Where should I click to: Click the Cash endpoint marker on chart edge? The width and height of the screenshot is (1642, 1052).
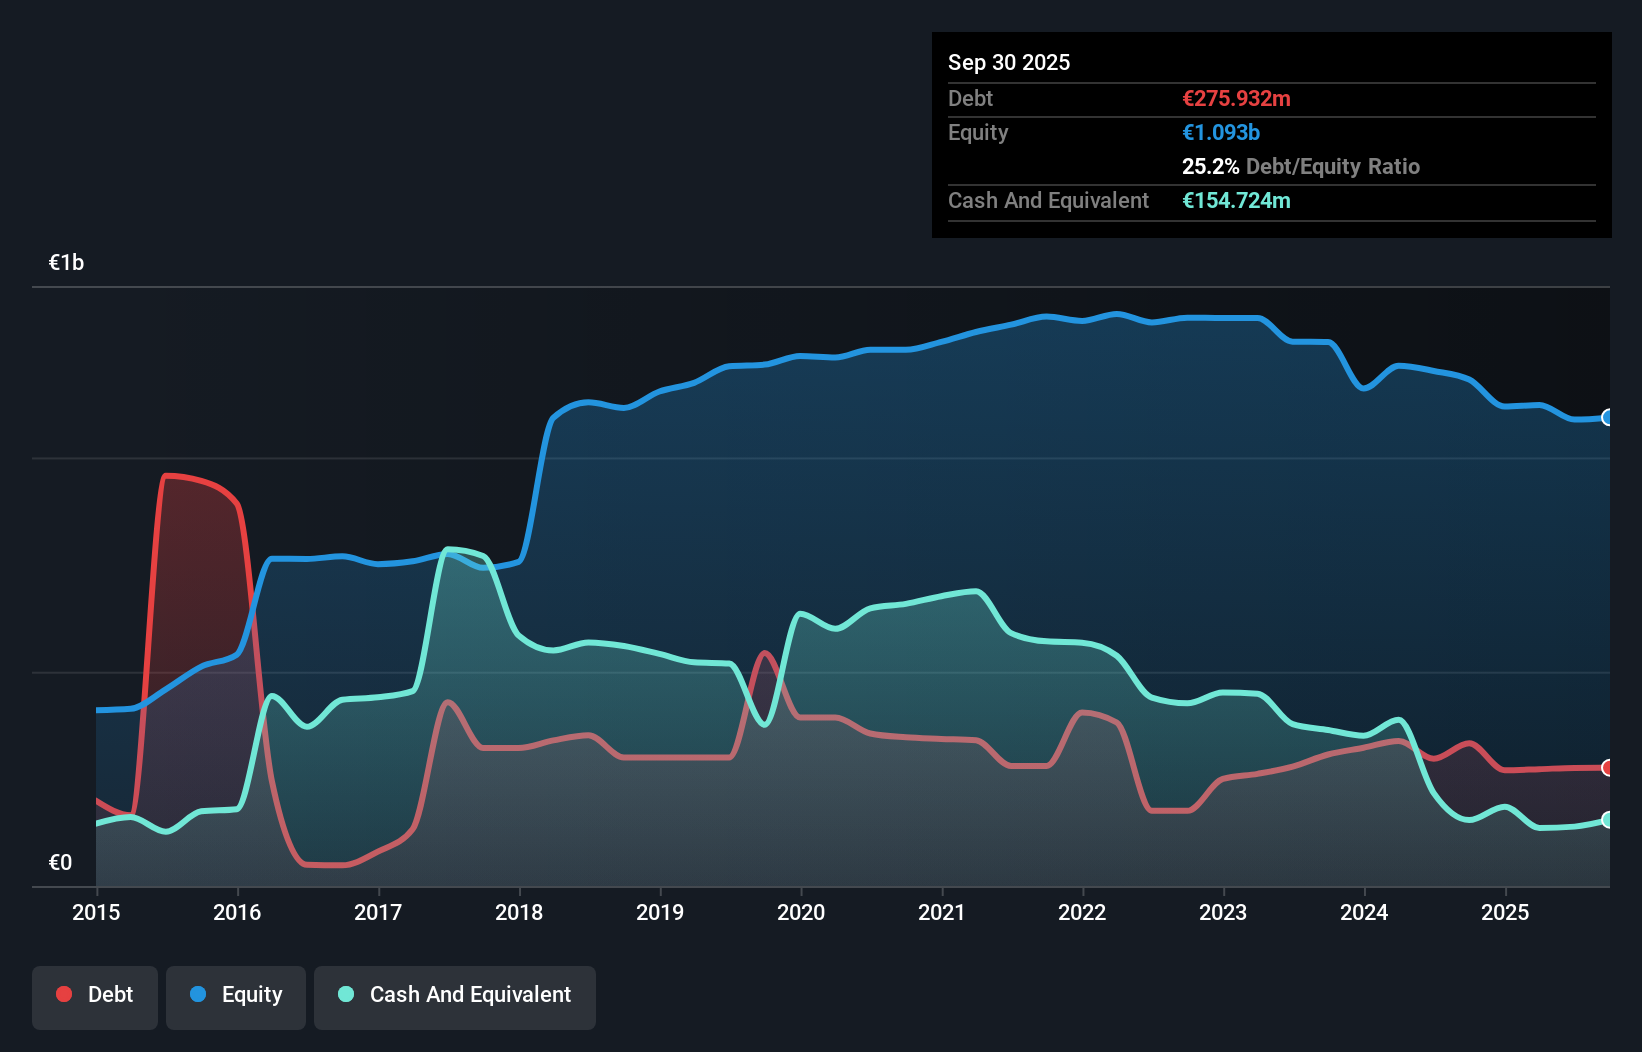(x=1607, y=821)
